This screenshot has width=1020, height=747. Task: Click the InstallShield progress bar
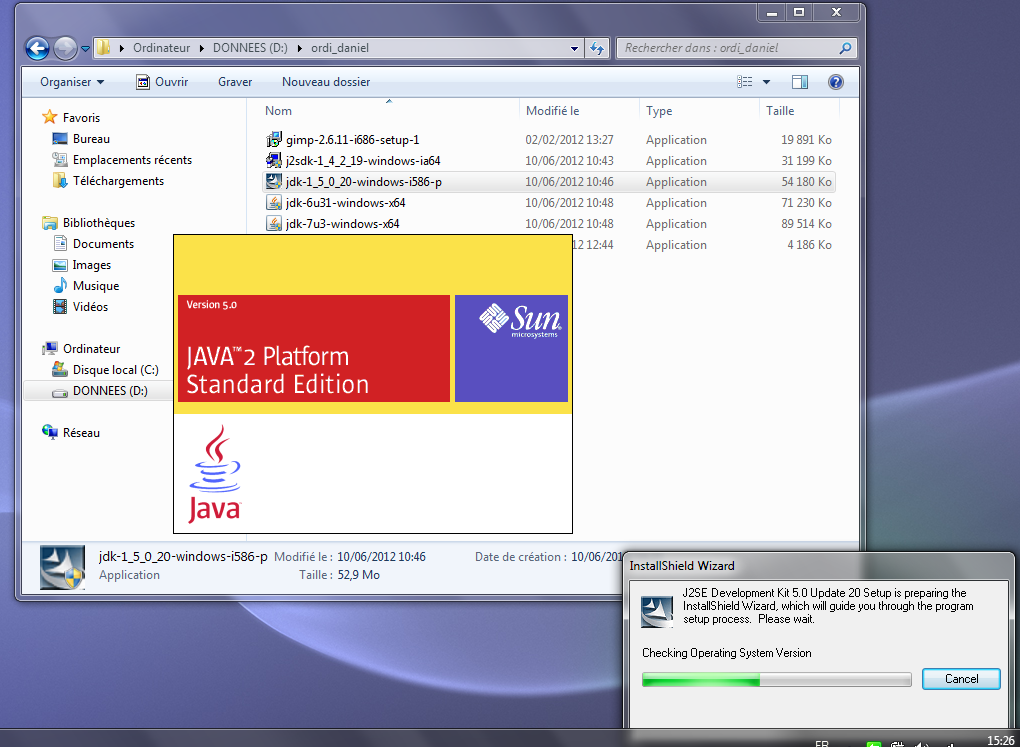click(776, 680)
